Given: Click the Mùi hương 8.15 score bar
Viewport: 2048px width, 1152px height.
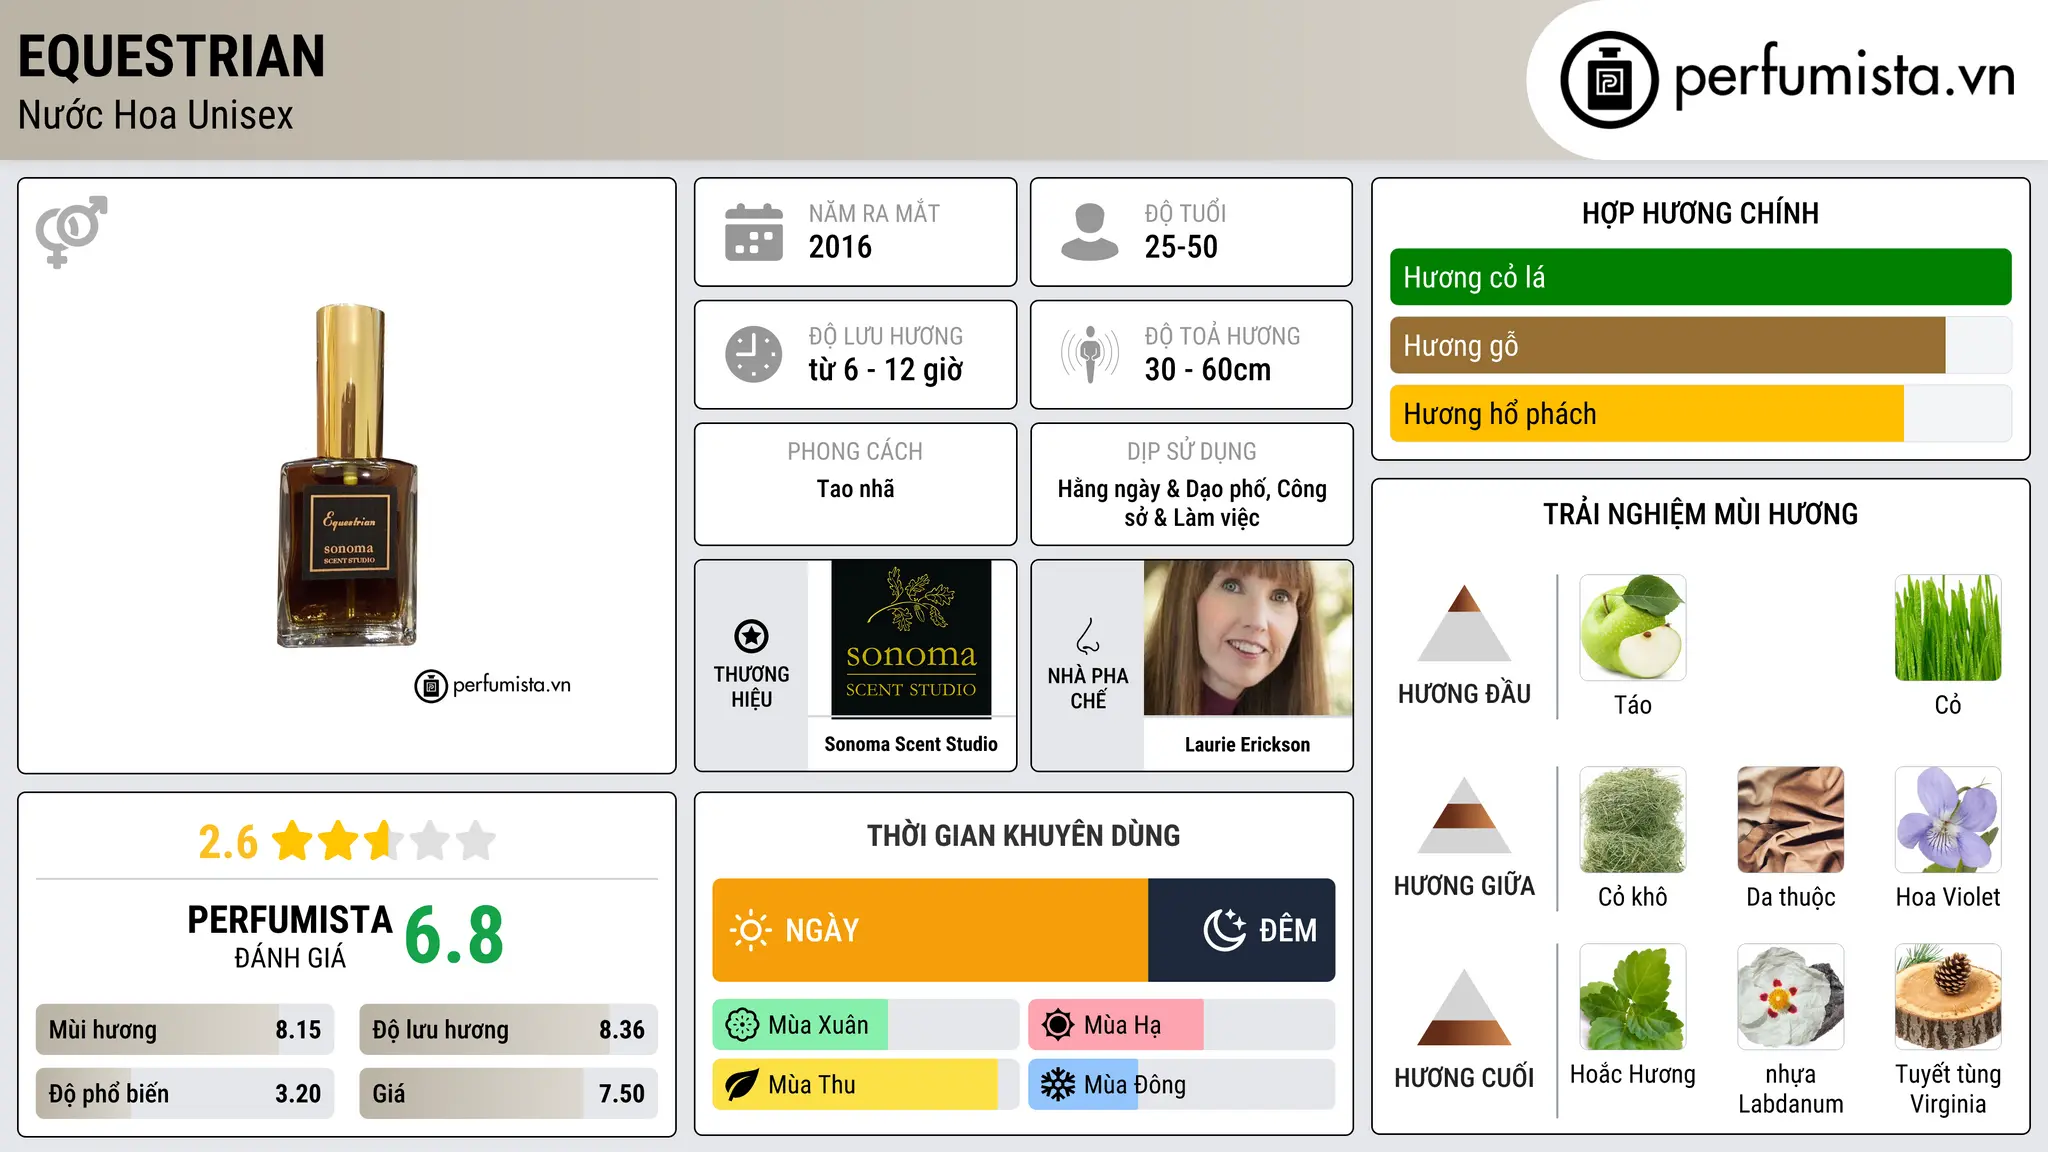Looking at the screenshot, I should click(185, 1030).
